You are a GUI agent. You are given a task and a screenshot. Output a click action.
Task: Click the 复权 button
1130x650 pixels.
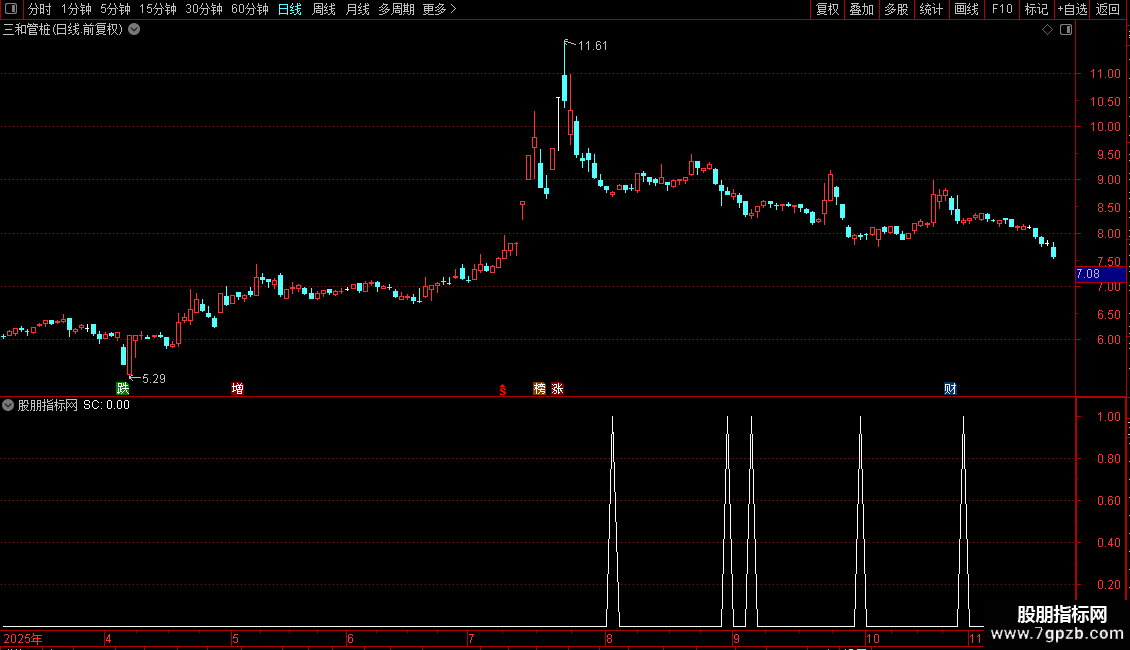tap(827, 9)
